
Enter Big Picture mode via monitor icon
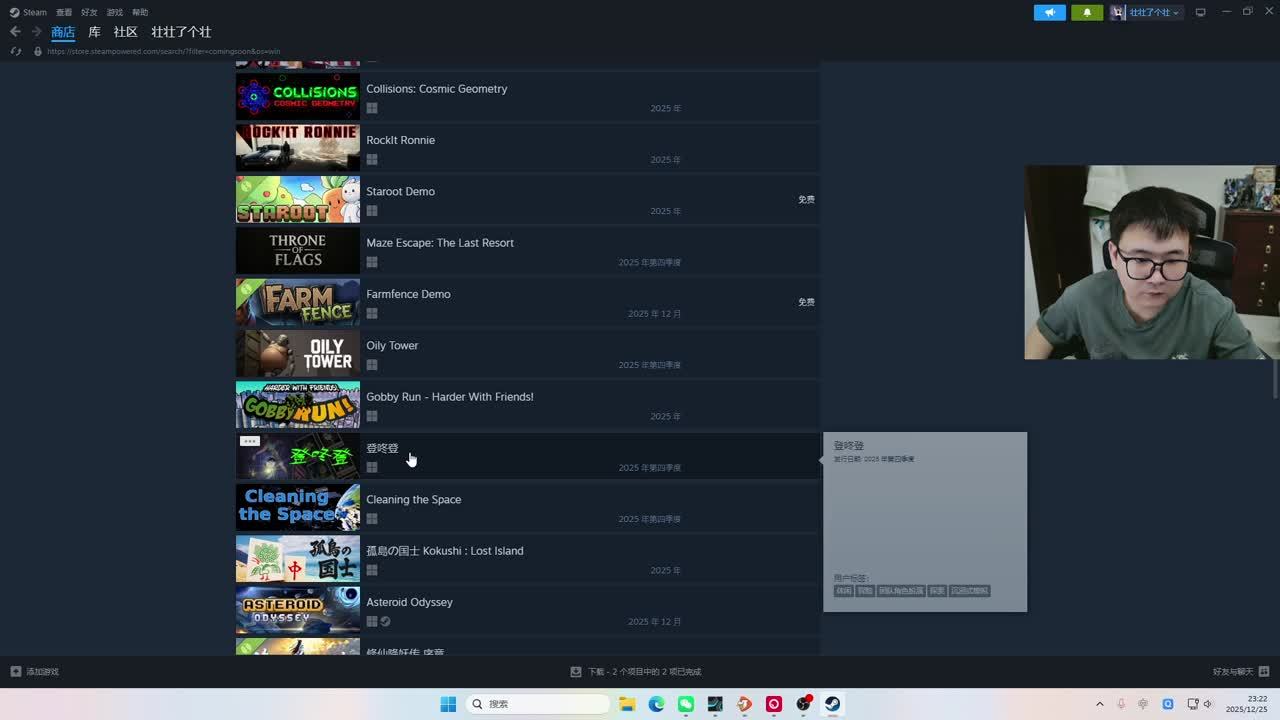(x=1200, y=12)
